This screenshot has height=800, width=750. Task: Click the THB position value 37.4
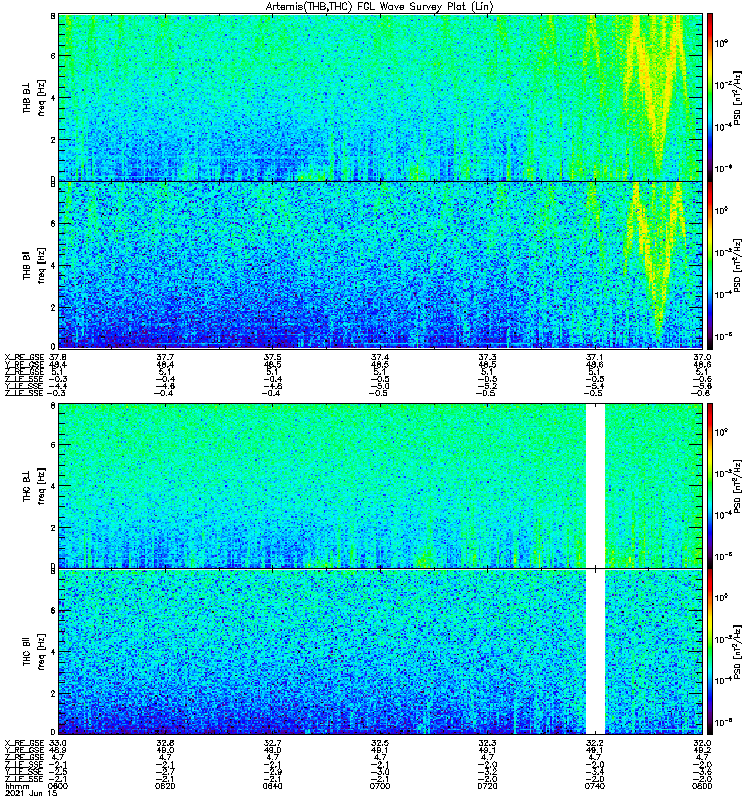click(x=380, y=357)
